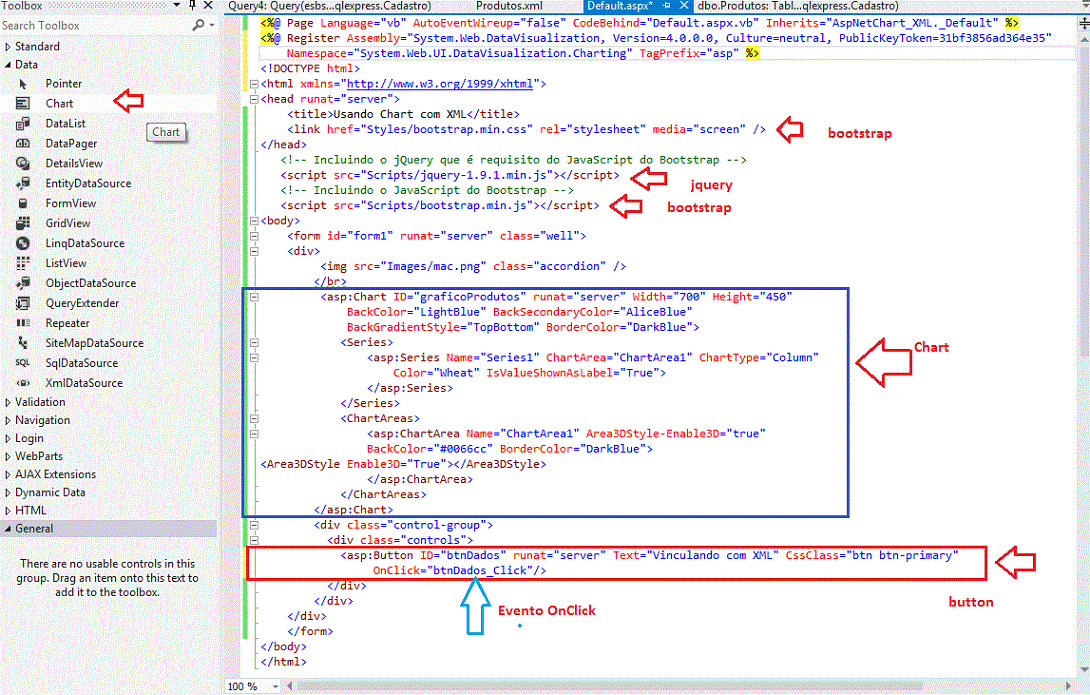1090x695 pixels.
Task: Expand the Standard toolbox group
Action: click(8, 47)
